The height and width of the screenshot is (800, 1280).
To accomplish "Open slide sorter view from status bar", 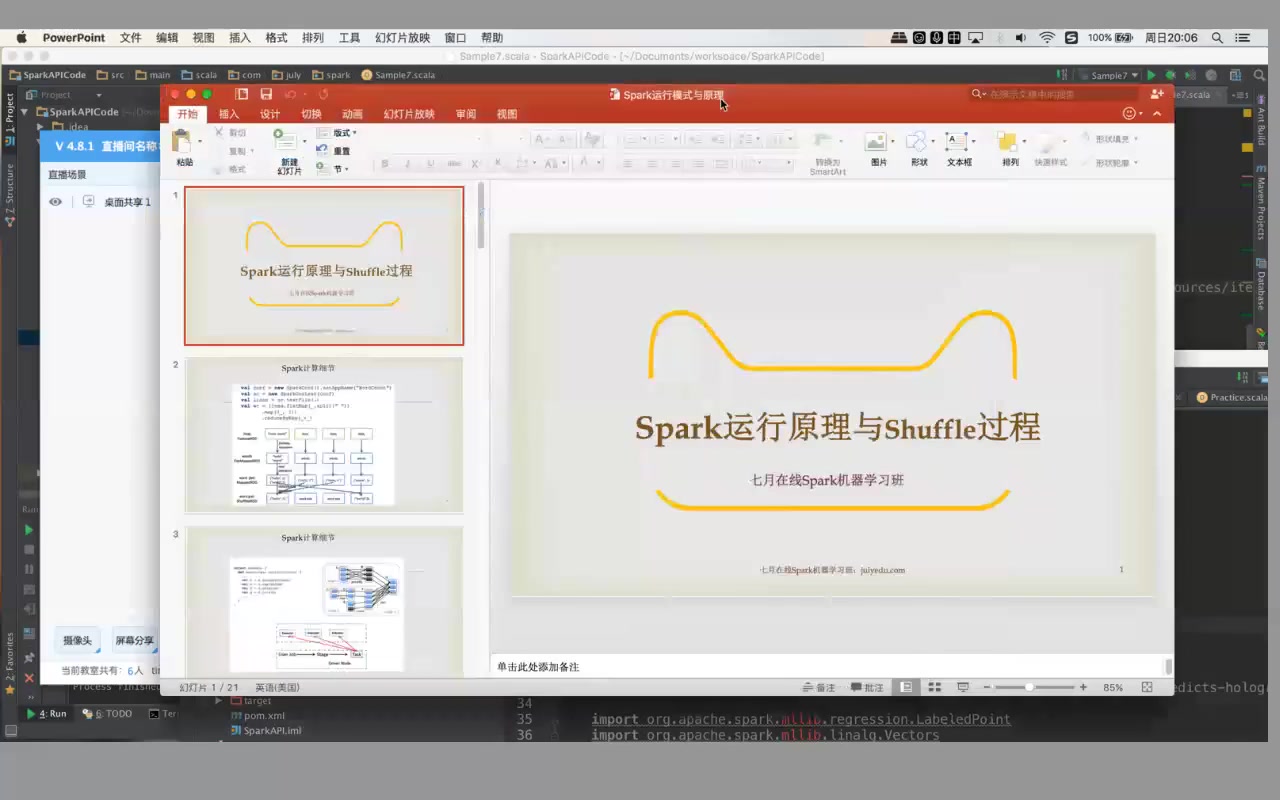I will coord(934,687).
